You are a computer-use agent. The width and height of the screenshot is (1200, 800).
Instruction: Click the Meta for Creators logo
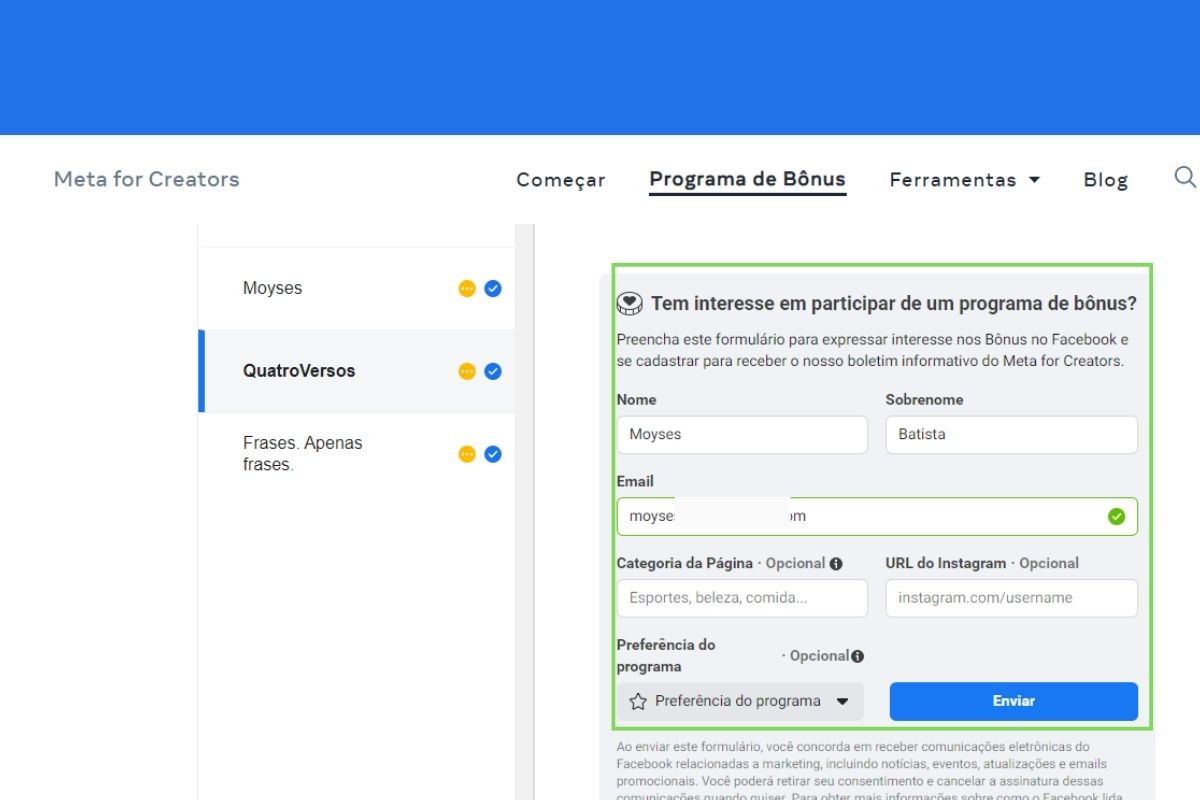tap(147, 179)
